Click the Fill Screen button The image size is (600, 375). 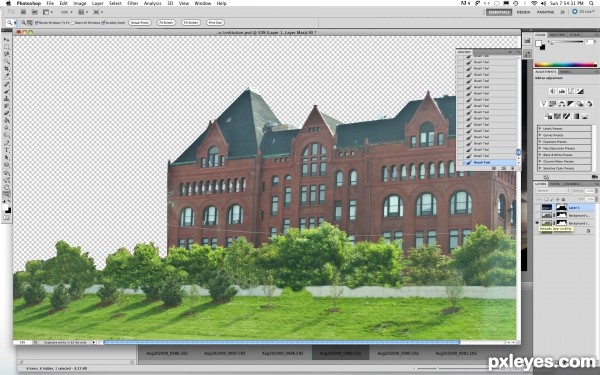pyautogui.click(x=191, y=23)
